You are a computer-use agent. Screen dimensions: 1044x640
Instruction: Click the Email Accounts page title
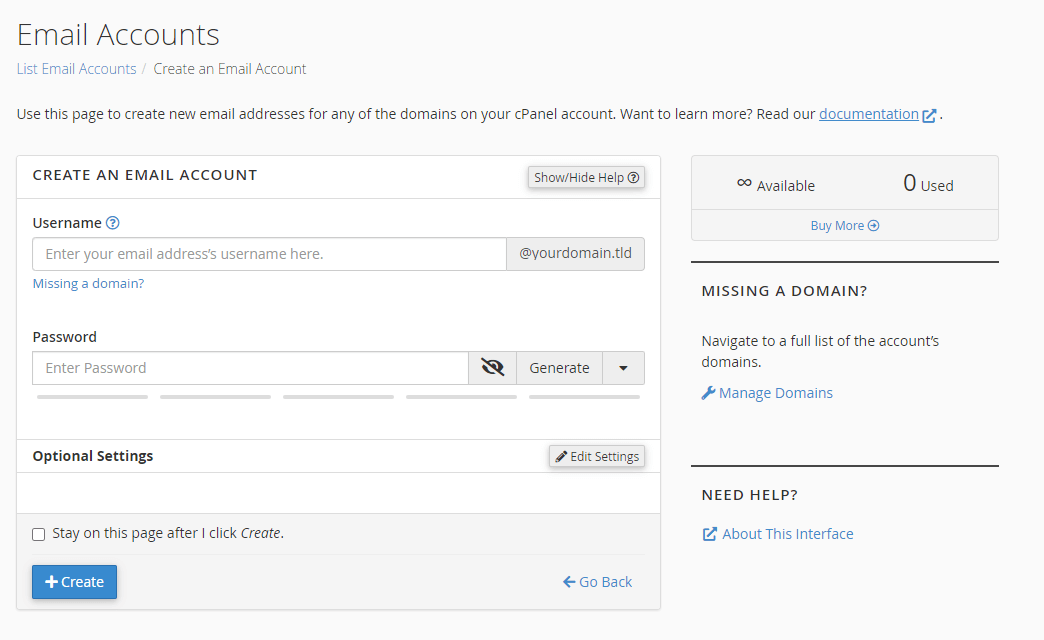click(118, 35)
